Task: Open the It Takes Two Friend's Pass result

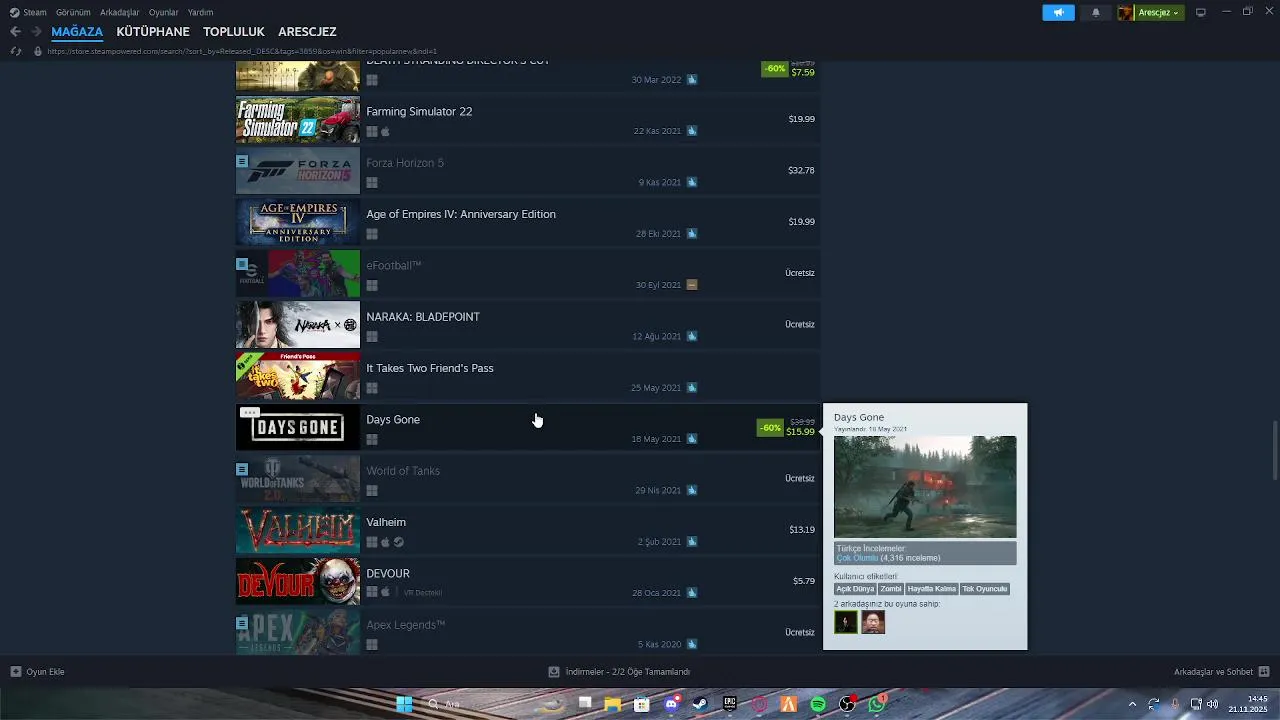Action: tap(527, 376)
